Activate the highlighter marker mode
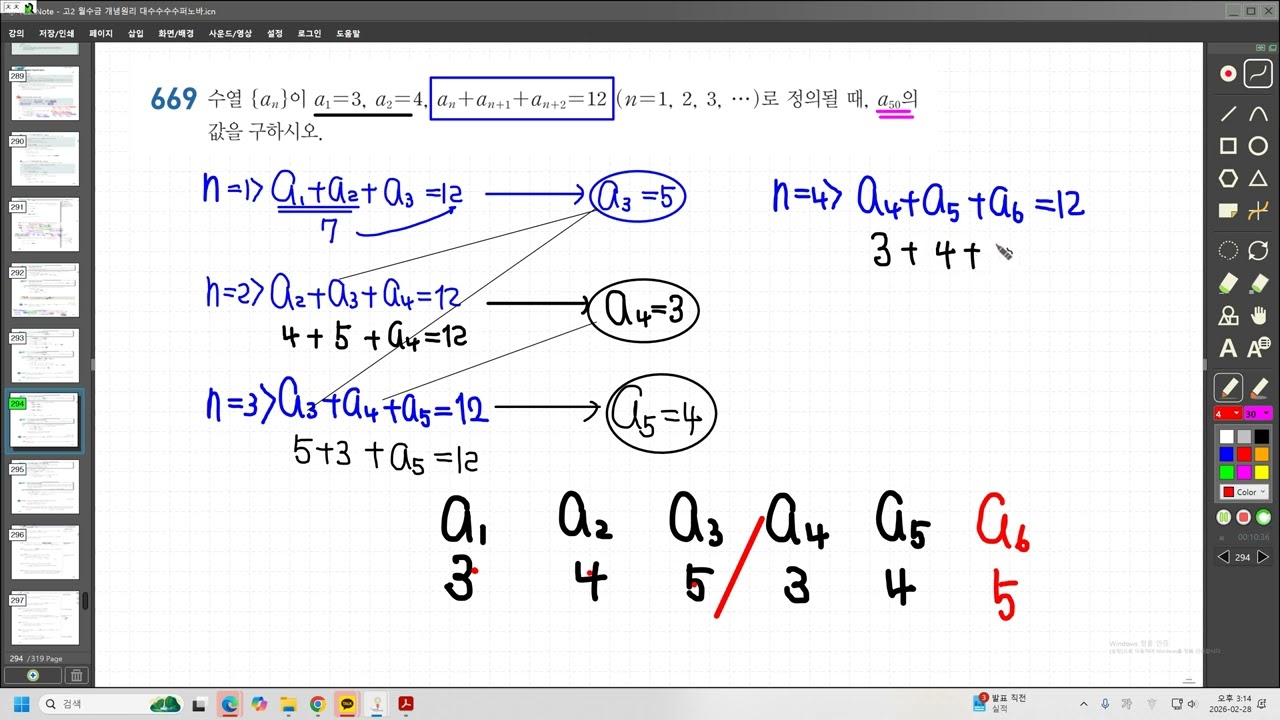This screenshot has height=720, width=1280. [1258, 388]
